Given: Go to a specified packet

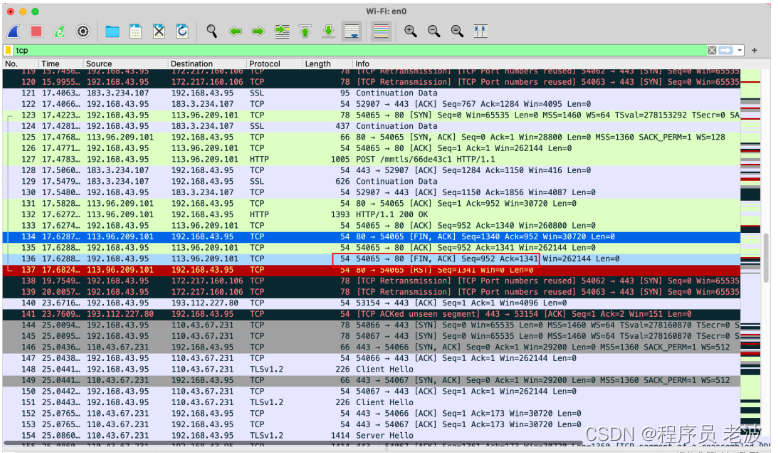Looking at the screenshot, I should click(x=282, y=32).
